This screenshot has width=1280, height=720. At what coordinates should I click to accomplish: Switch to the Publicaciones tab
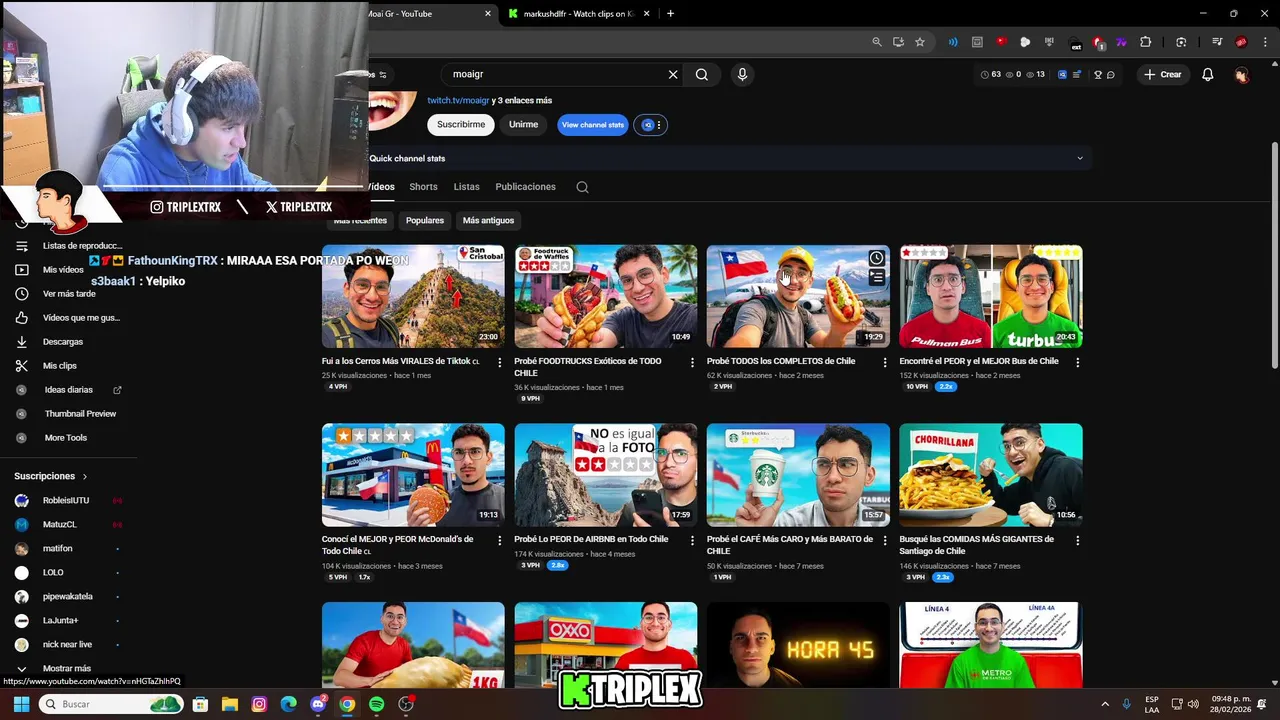(525, 187)
